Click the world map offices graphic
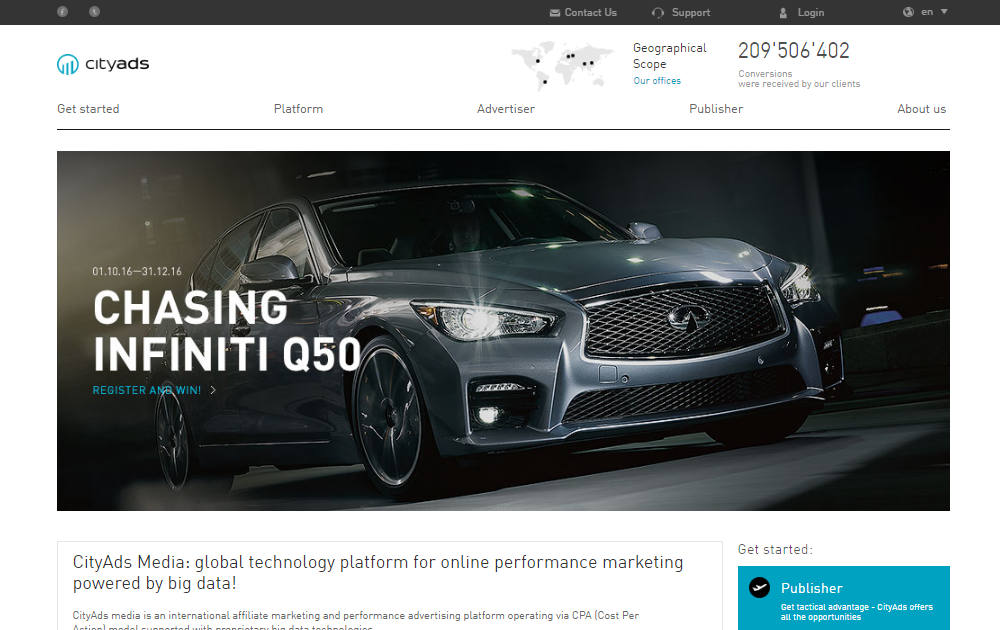 pos(562,64)
